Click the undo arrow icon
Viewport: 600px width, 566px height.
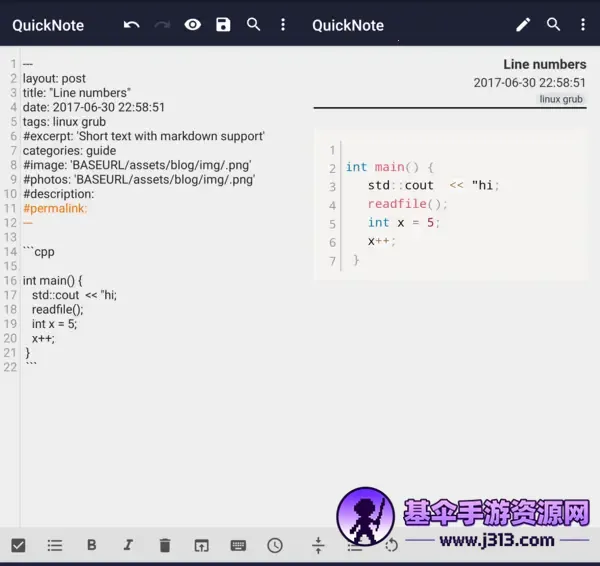pyautogui.click(x=131, y=25)
